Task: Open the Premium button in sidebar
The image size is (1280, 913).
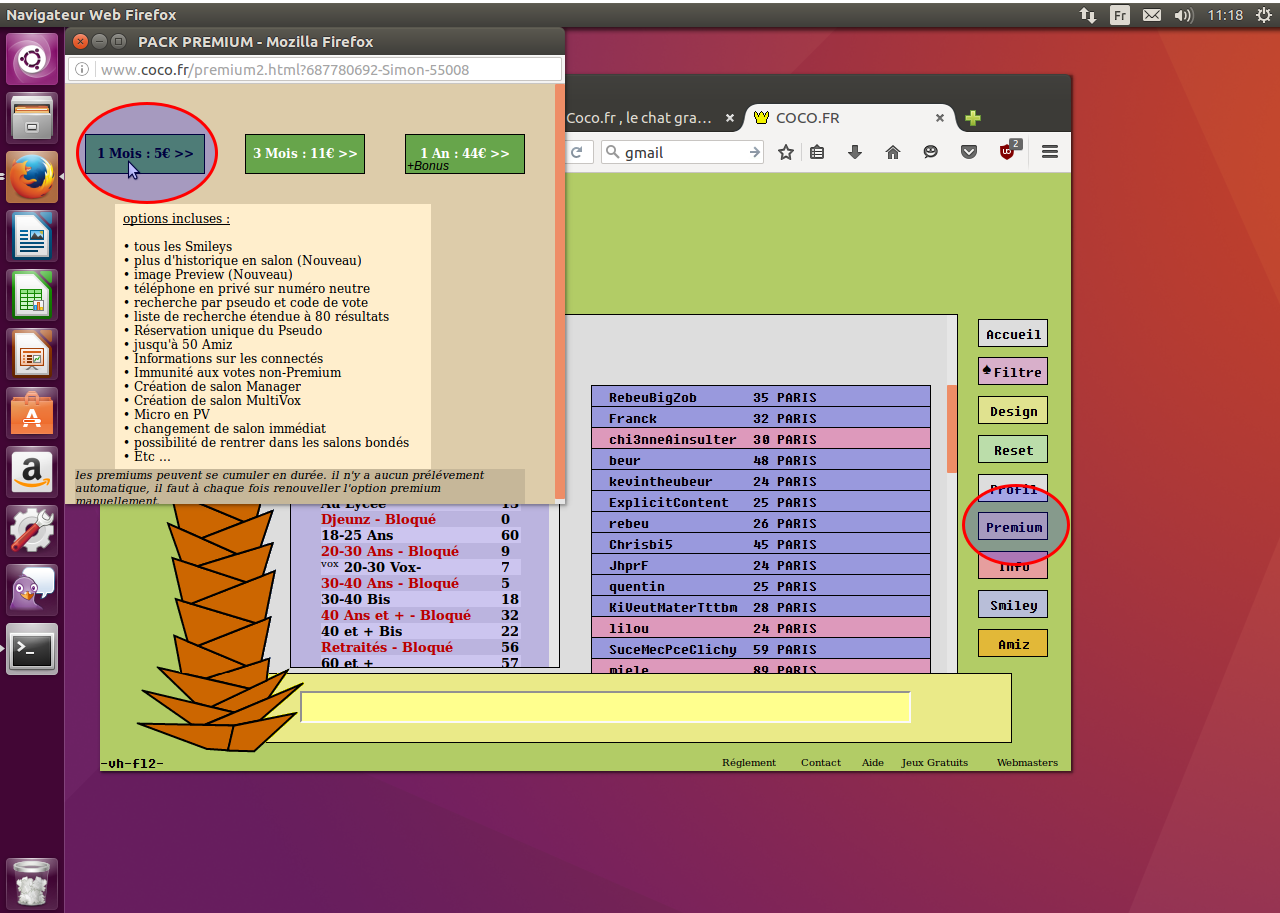Action: point(1013,527)
